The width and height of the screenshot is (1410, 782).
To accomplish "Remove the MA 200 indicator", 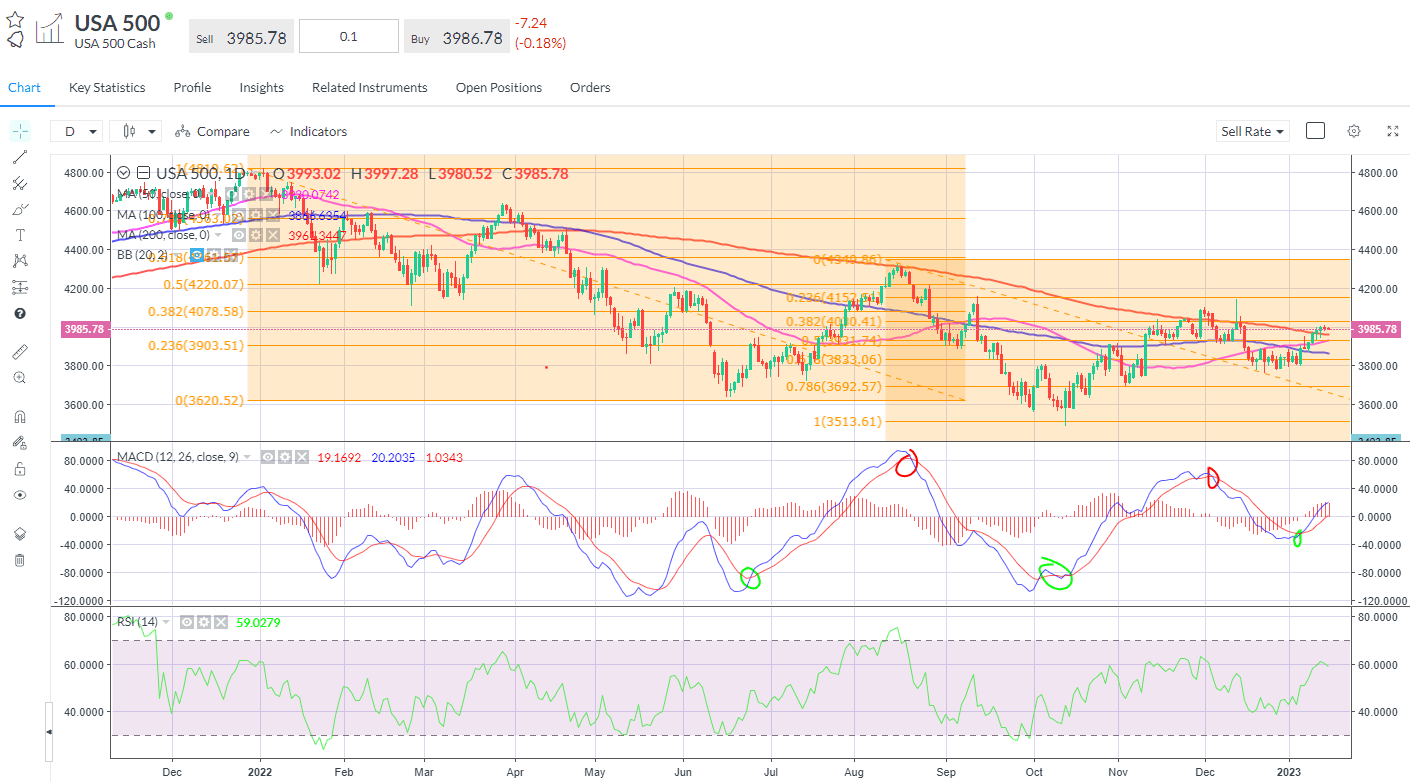I will [273, 235].
